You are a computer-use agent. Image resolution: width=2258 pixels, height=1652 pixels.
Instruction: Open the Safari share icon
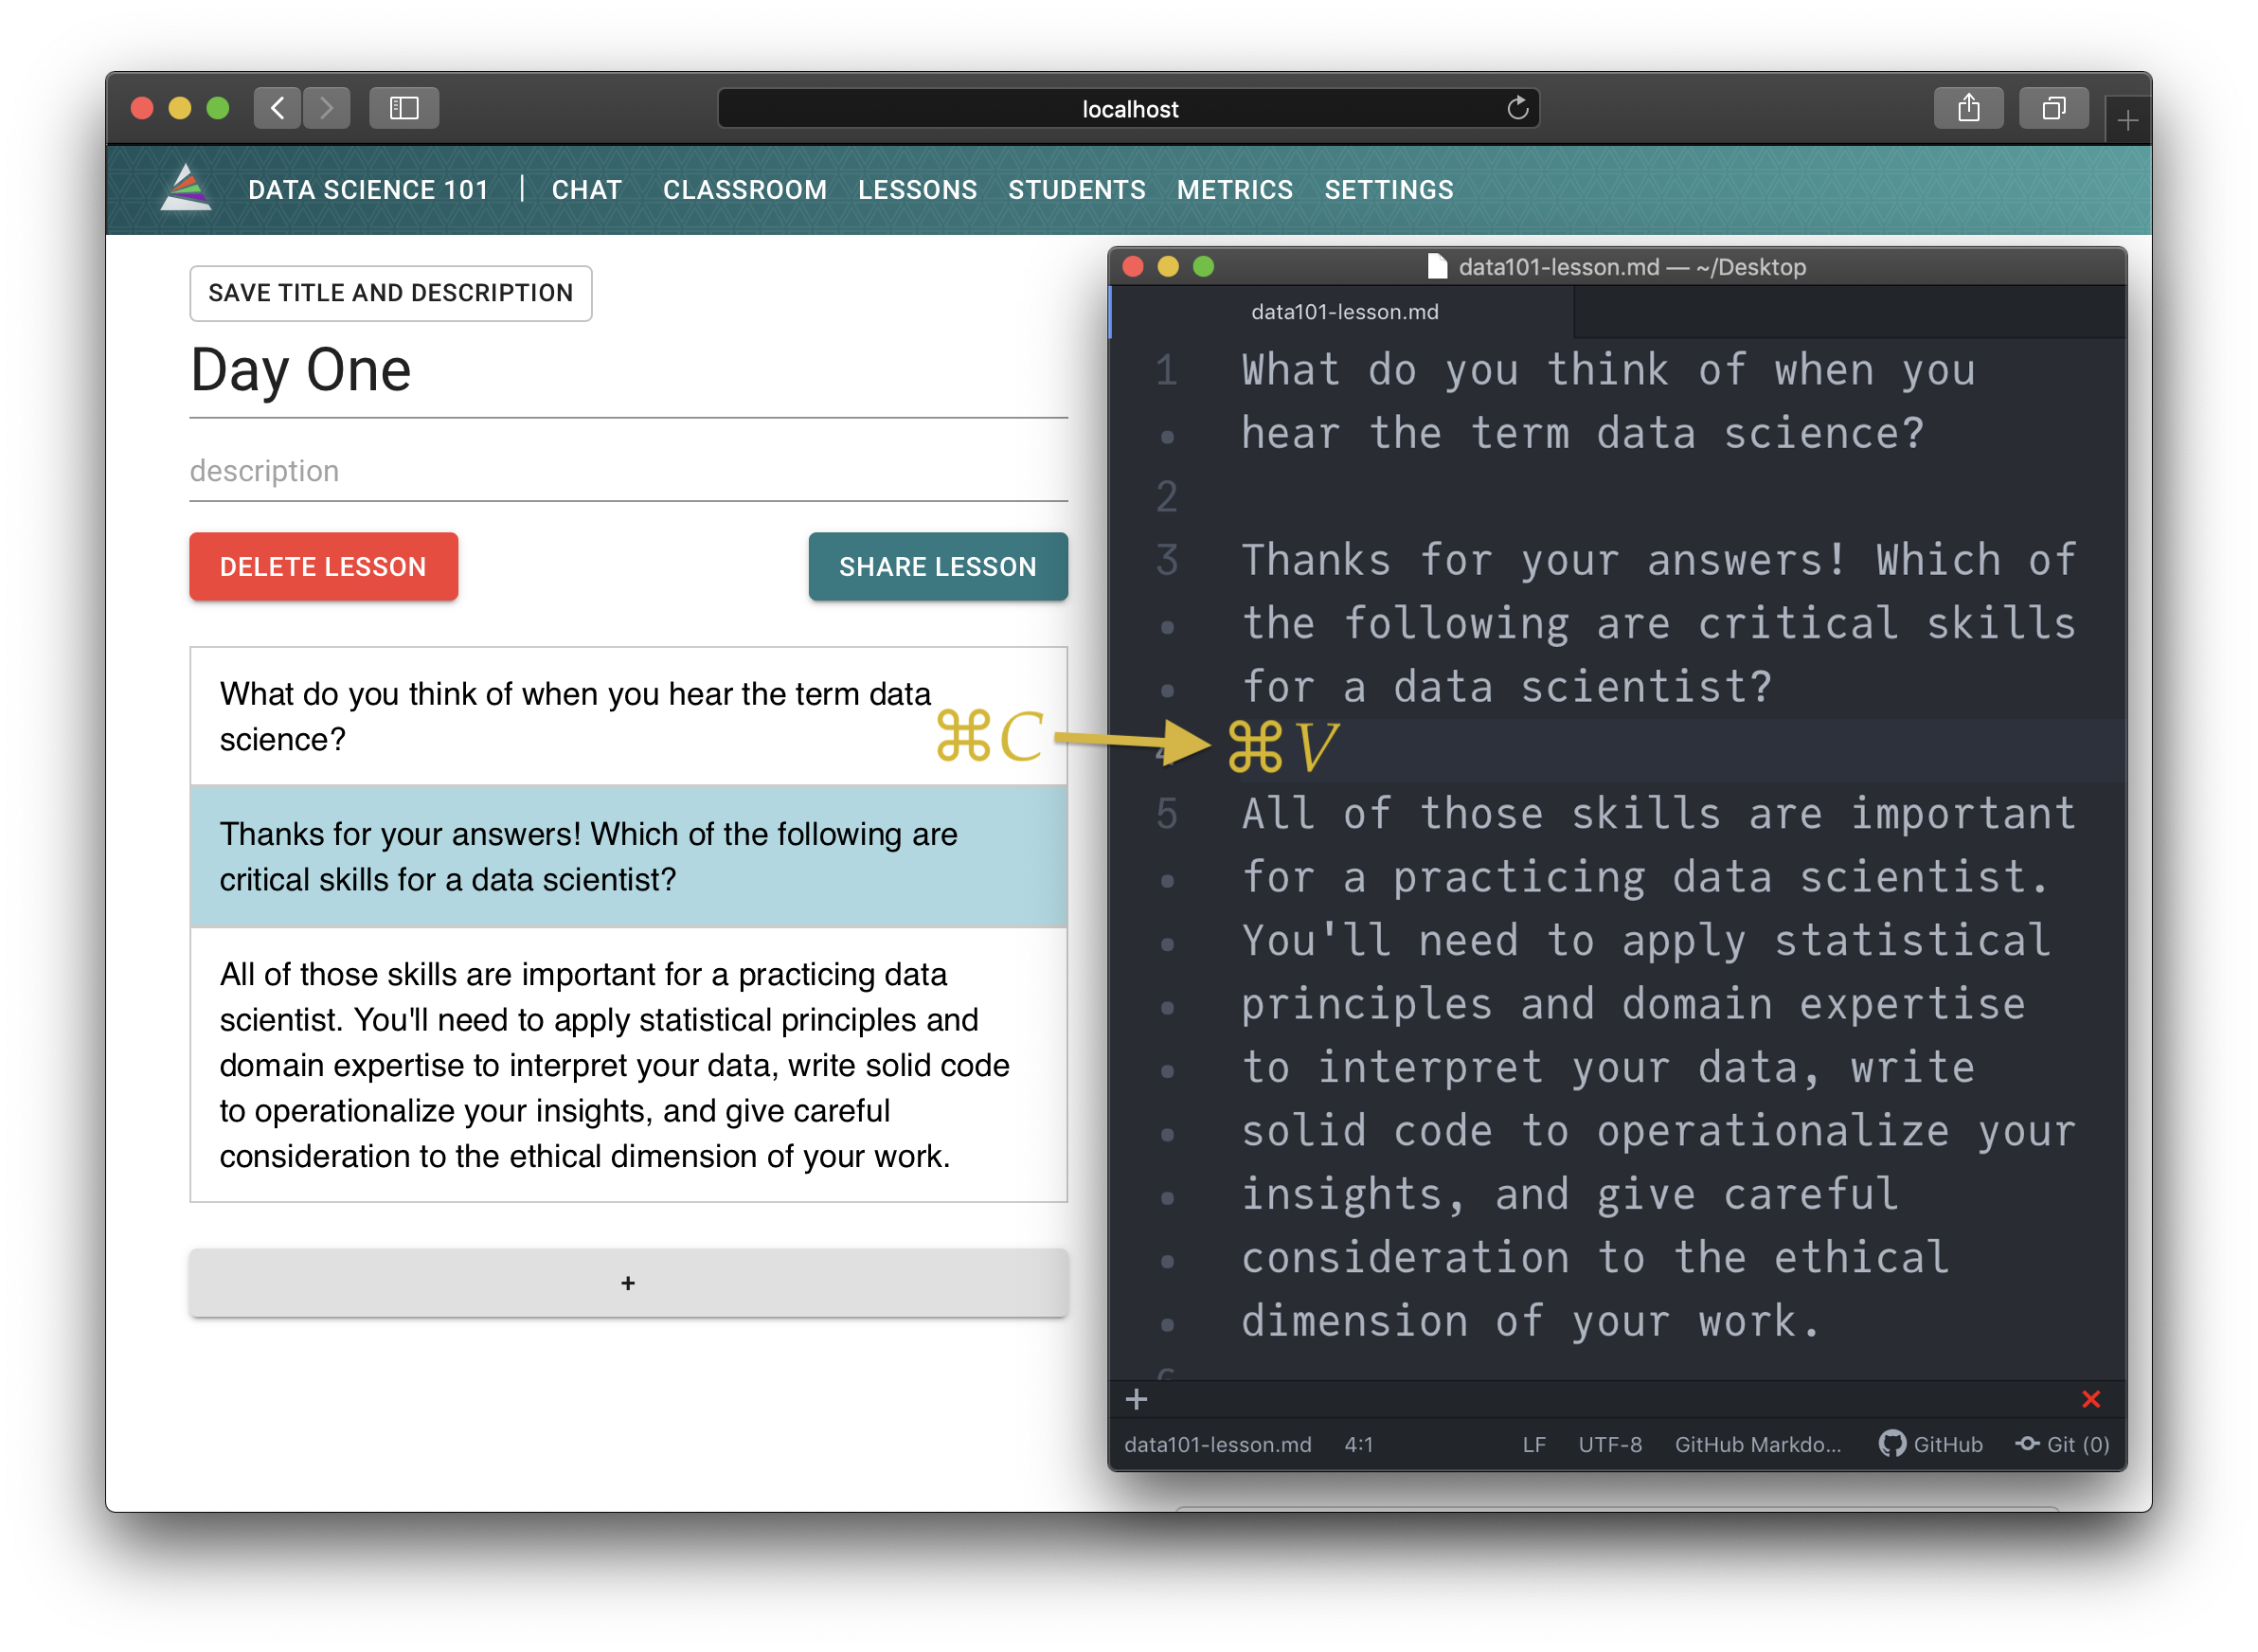tap(1968, 108)
